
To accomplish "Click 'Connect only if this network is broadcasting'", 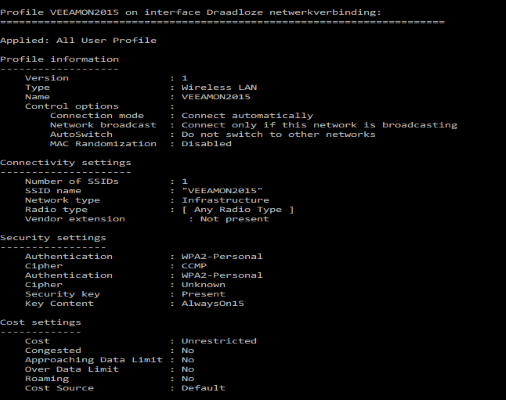I will tap(319, 125).
